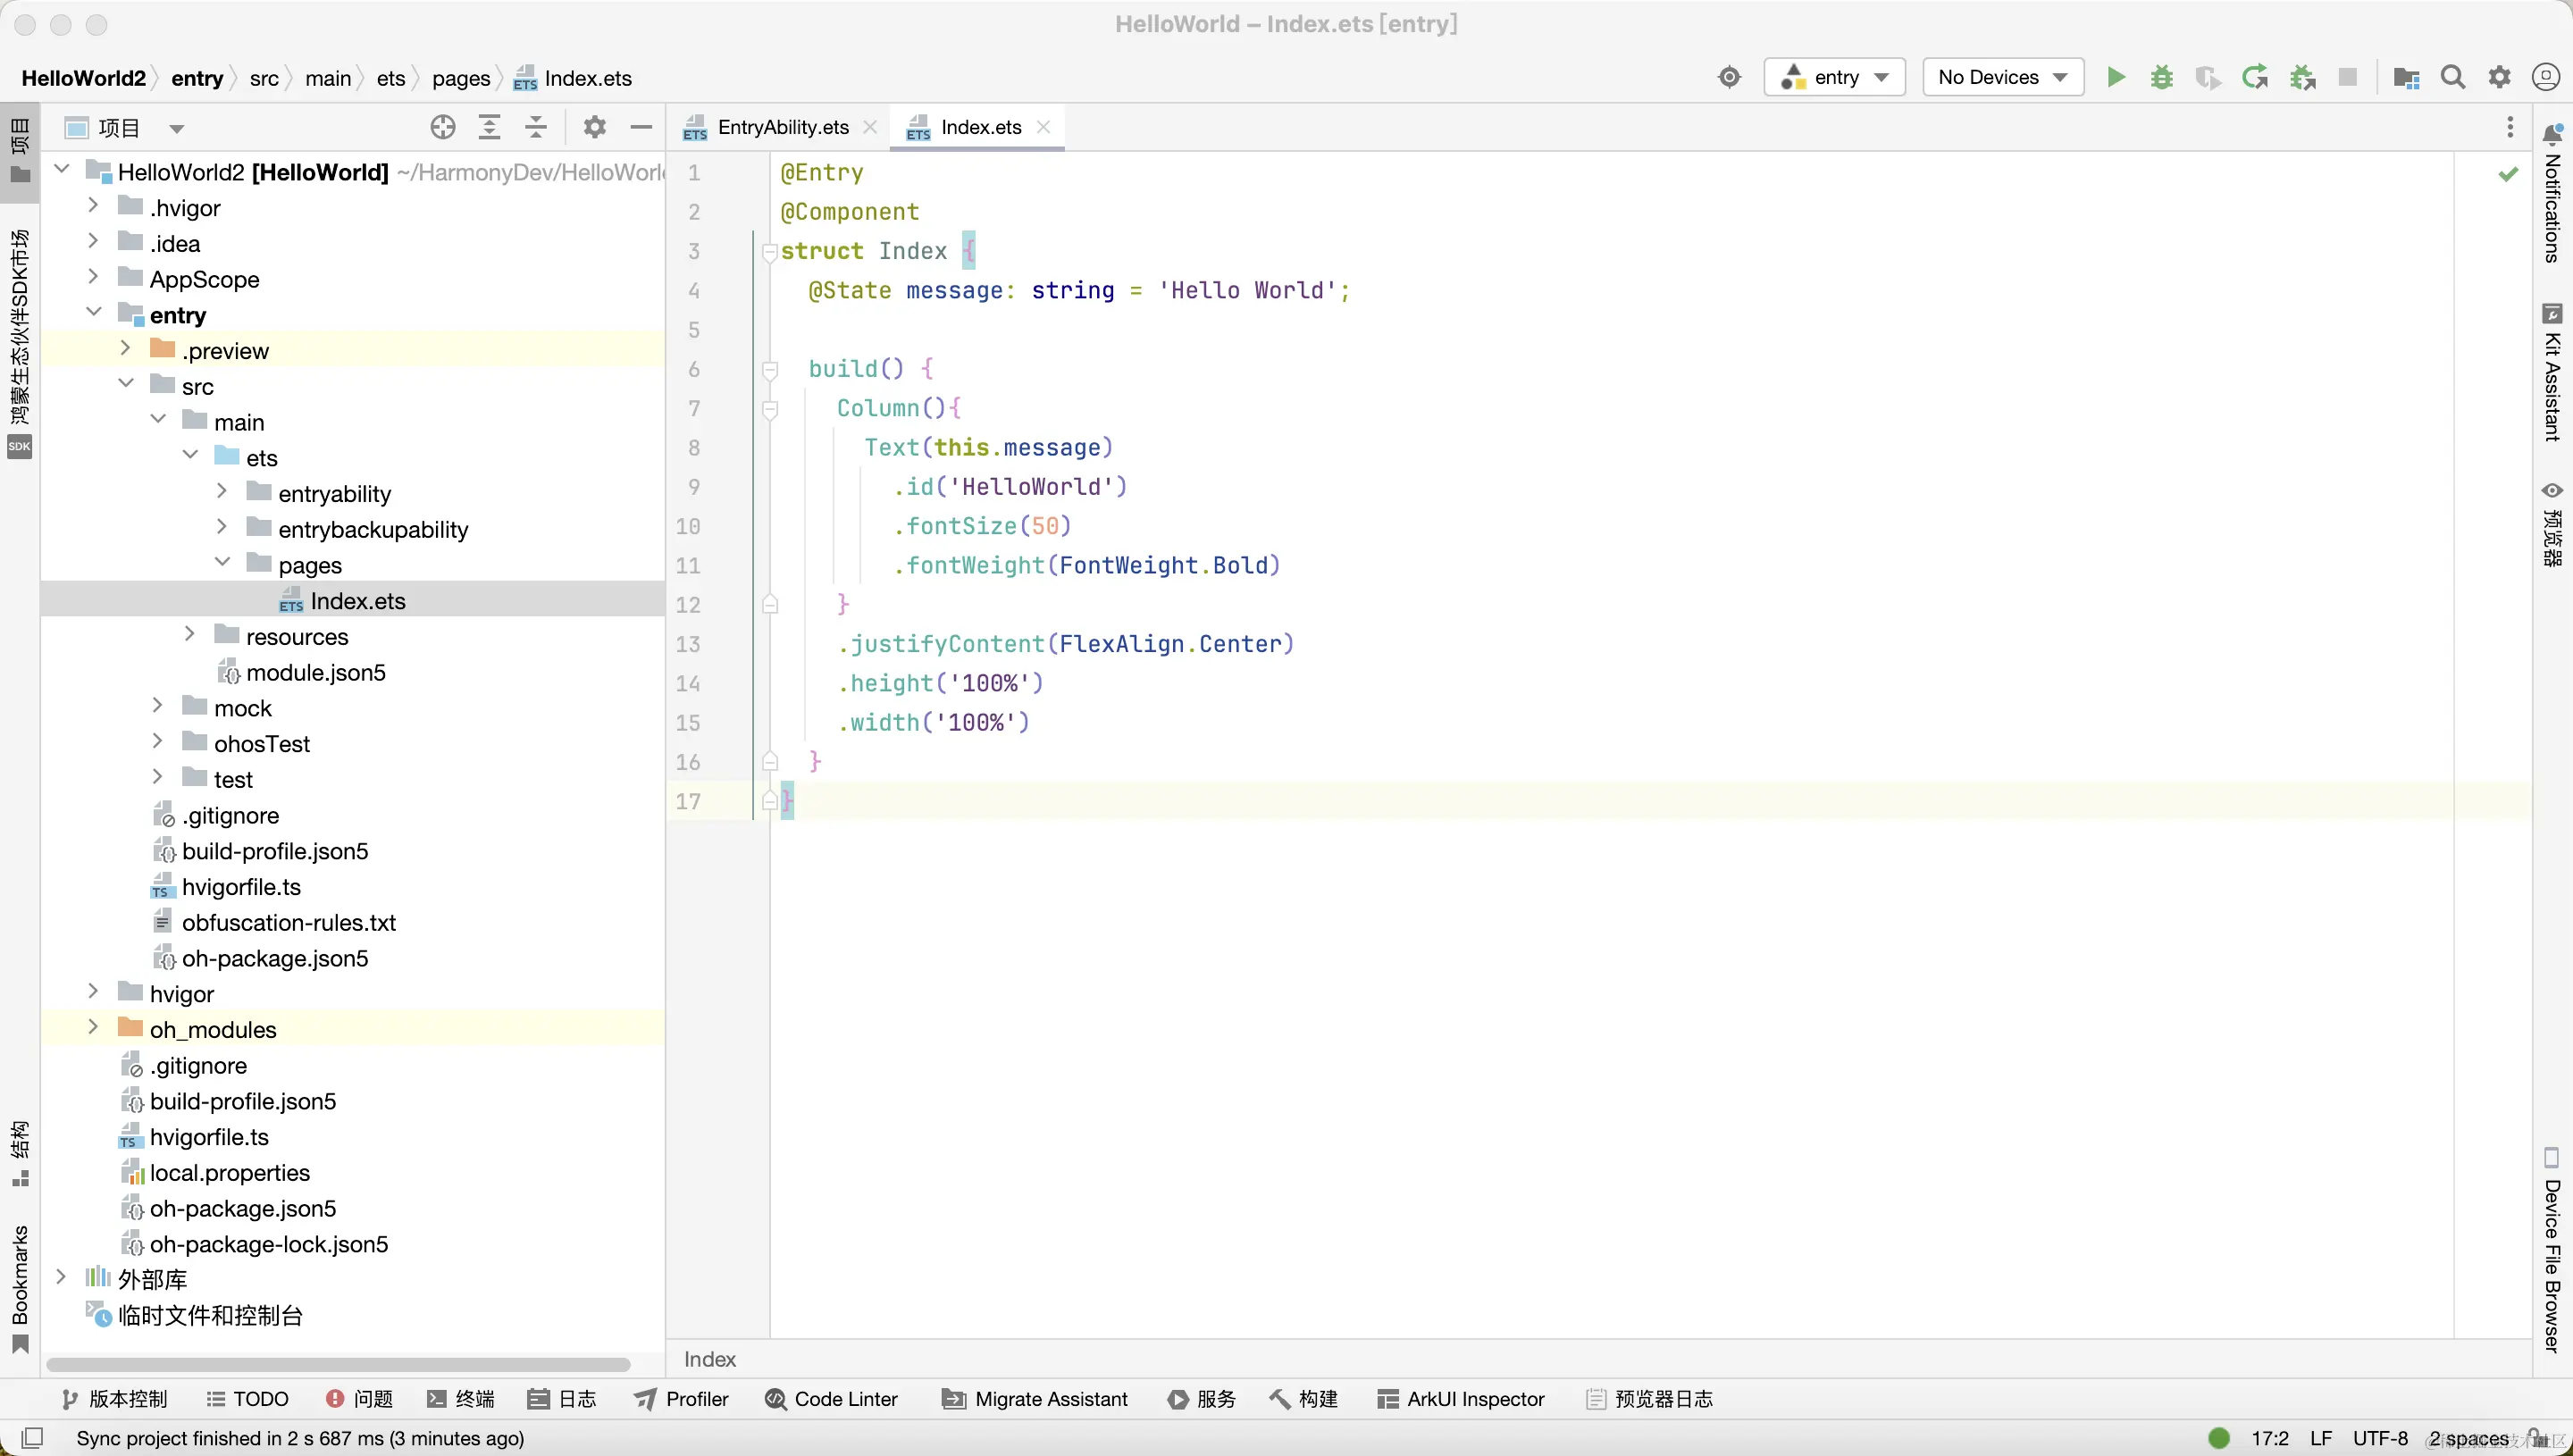Click the UTF-8 encoding in status bar
The image size is (2573, 1456).
(2379, 1438)
